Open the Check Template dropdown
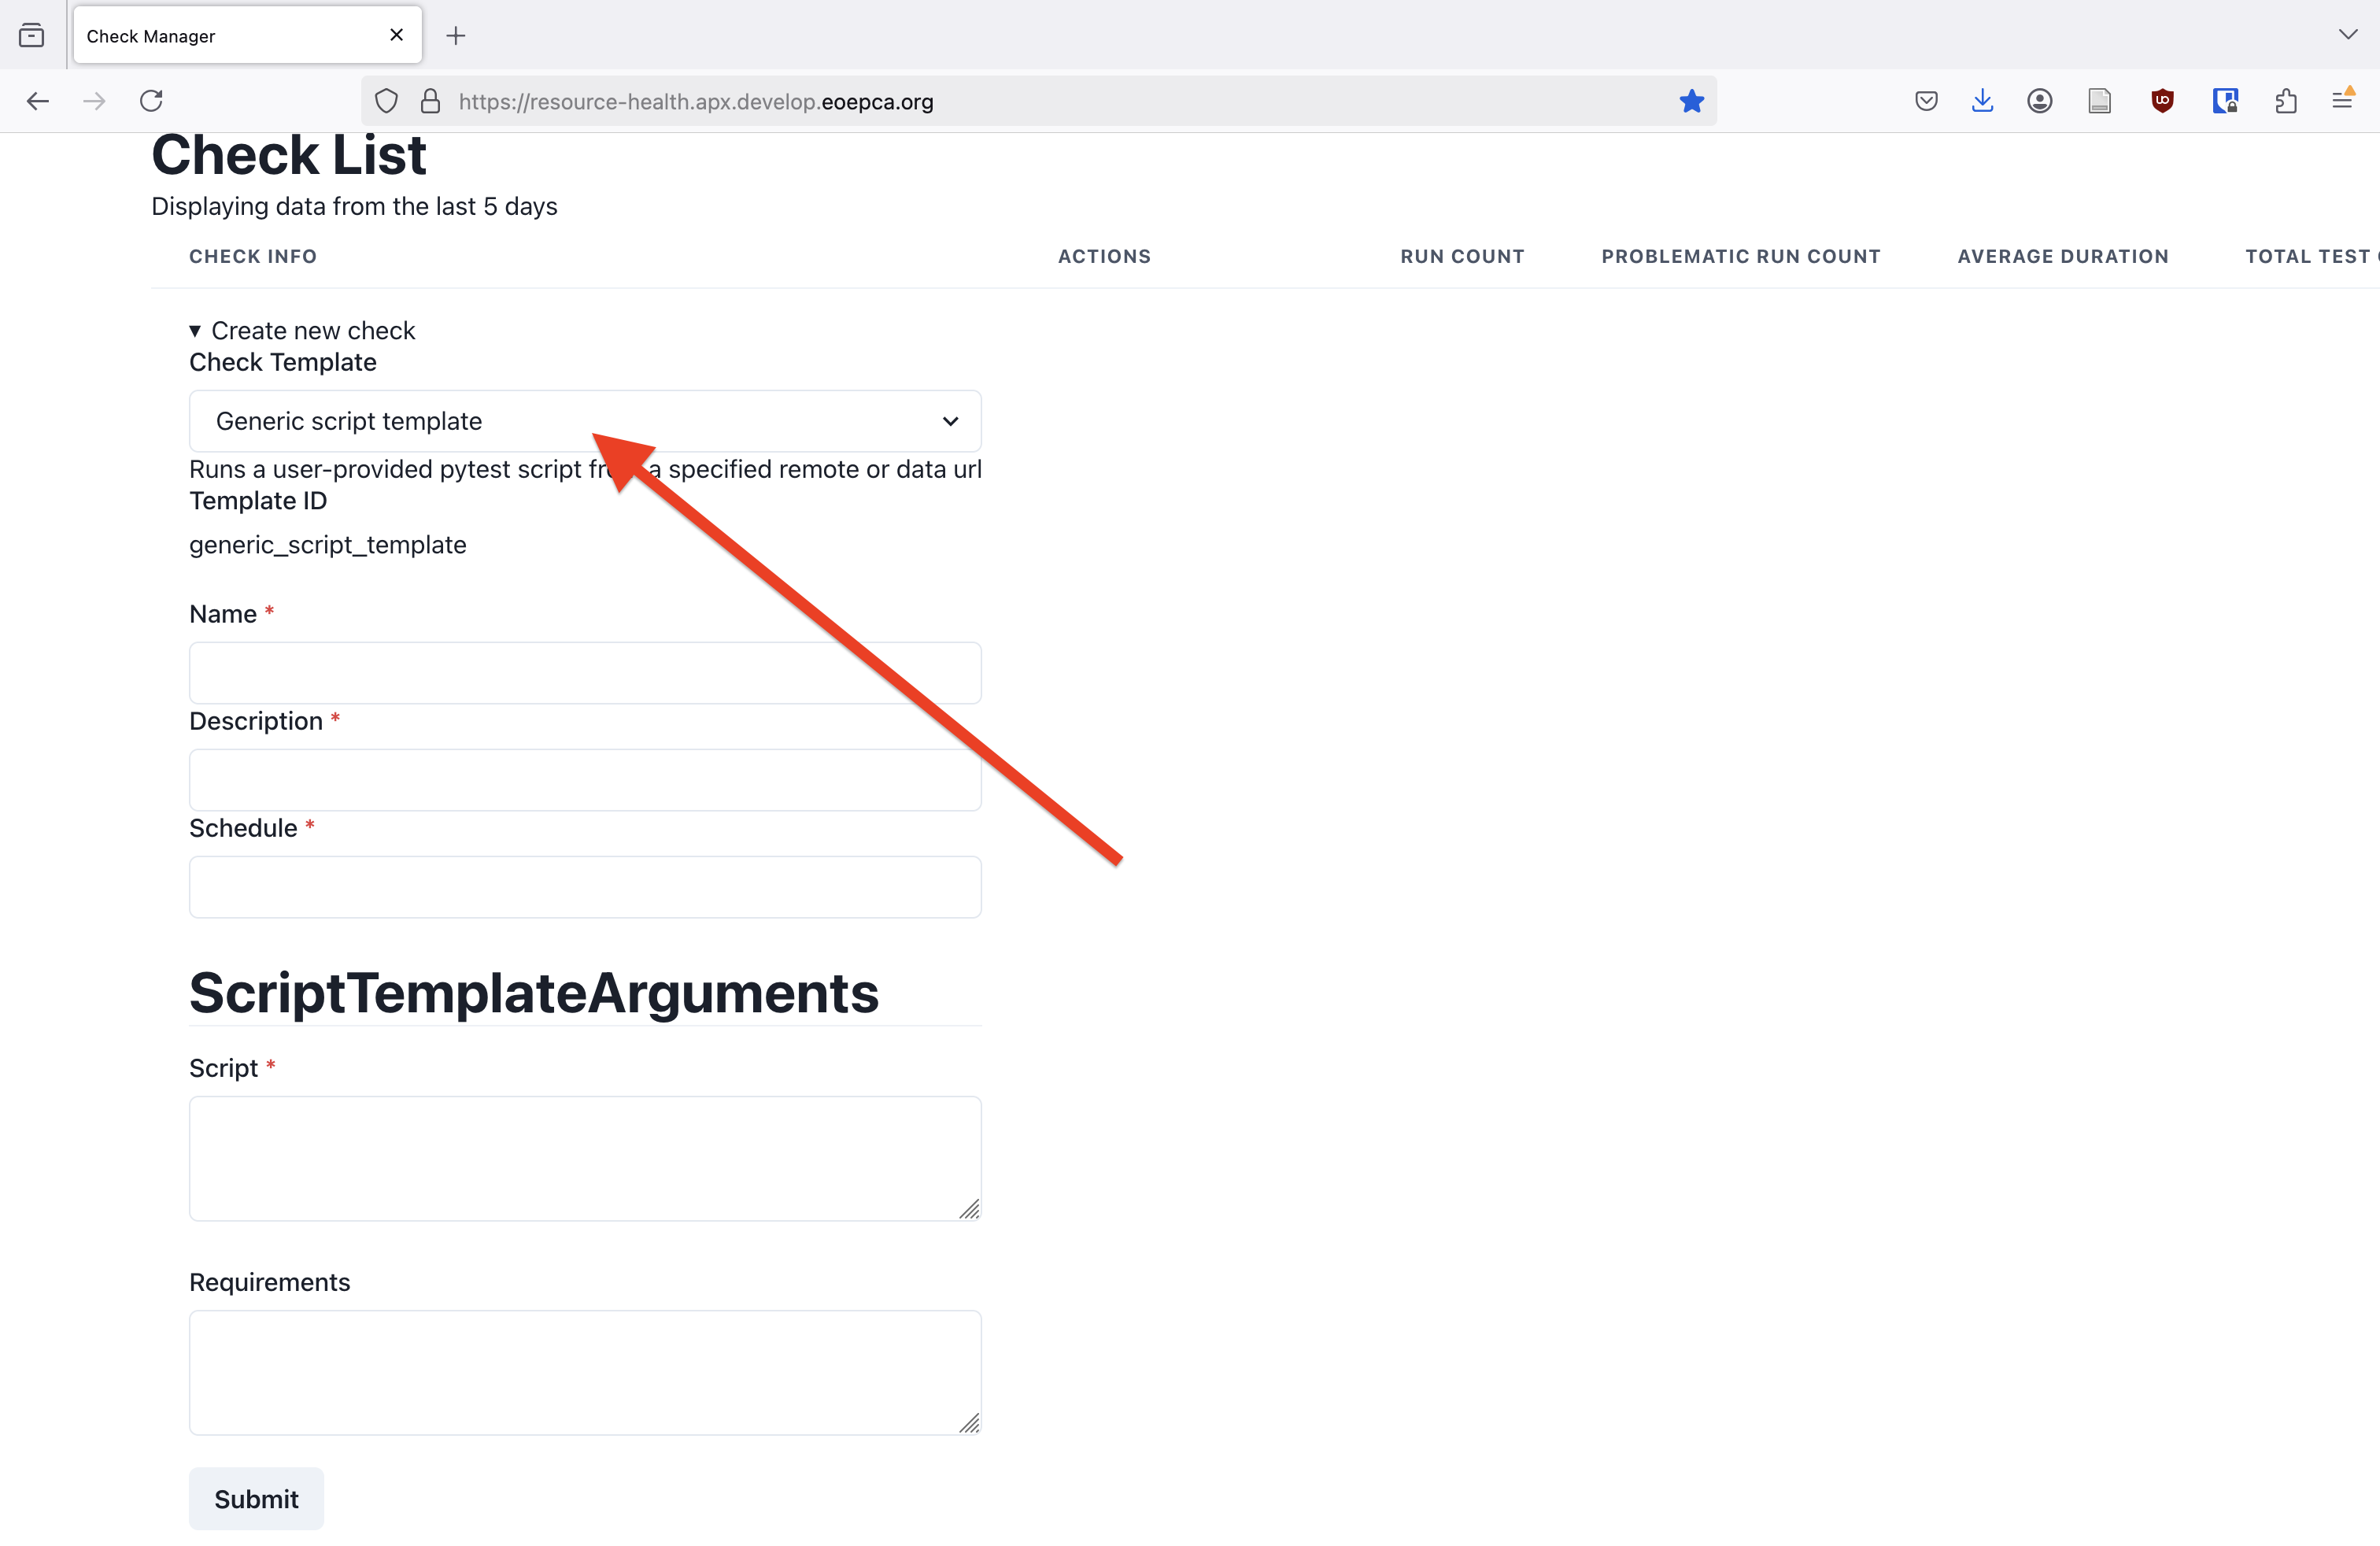The image size is (2380, 1546). (x=585, y=421)
